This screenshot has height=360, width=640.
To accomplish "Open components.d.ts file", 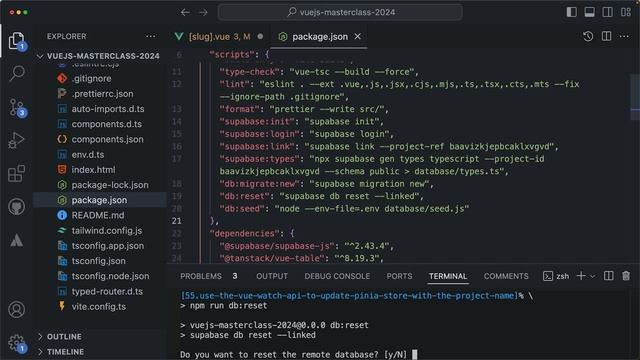I will pyautogui.click(x=100, y=124).
